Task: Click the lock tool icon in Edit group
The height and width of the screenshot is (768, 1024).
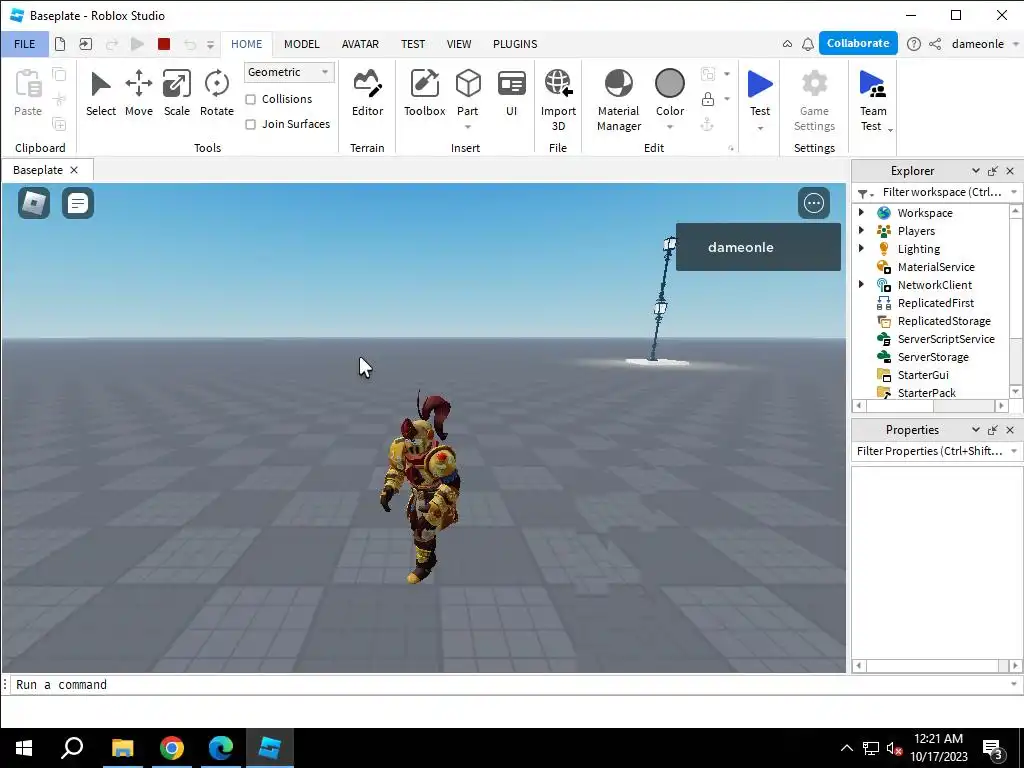Action: tap(707, 99)
